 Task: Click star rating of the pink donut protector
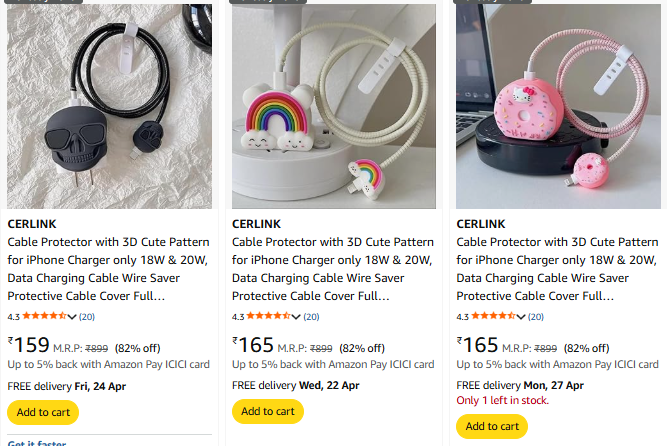click(494, 316)
